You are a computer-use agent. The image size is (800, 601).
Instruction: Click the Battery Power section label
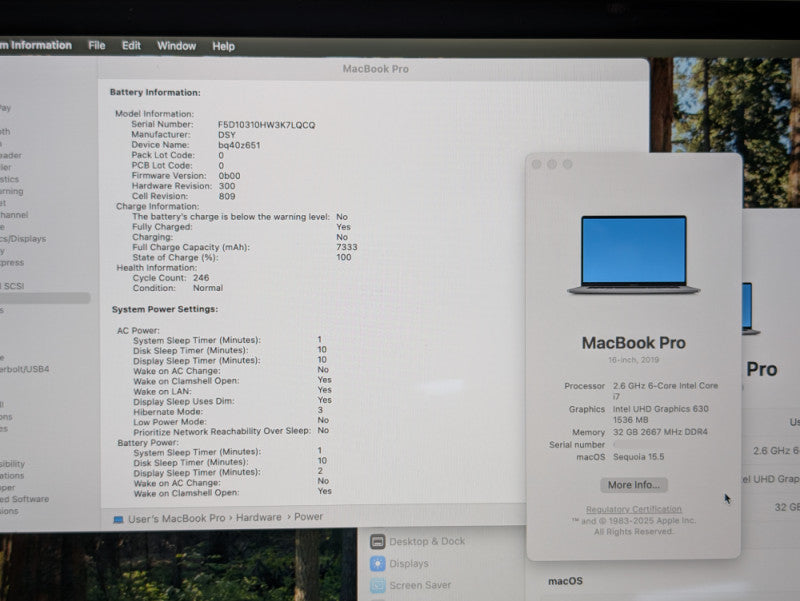point(147,442)
